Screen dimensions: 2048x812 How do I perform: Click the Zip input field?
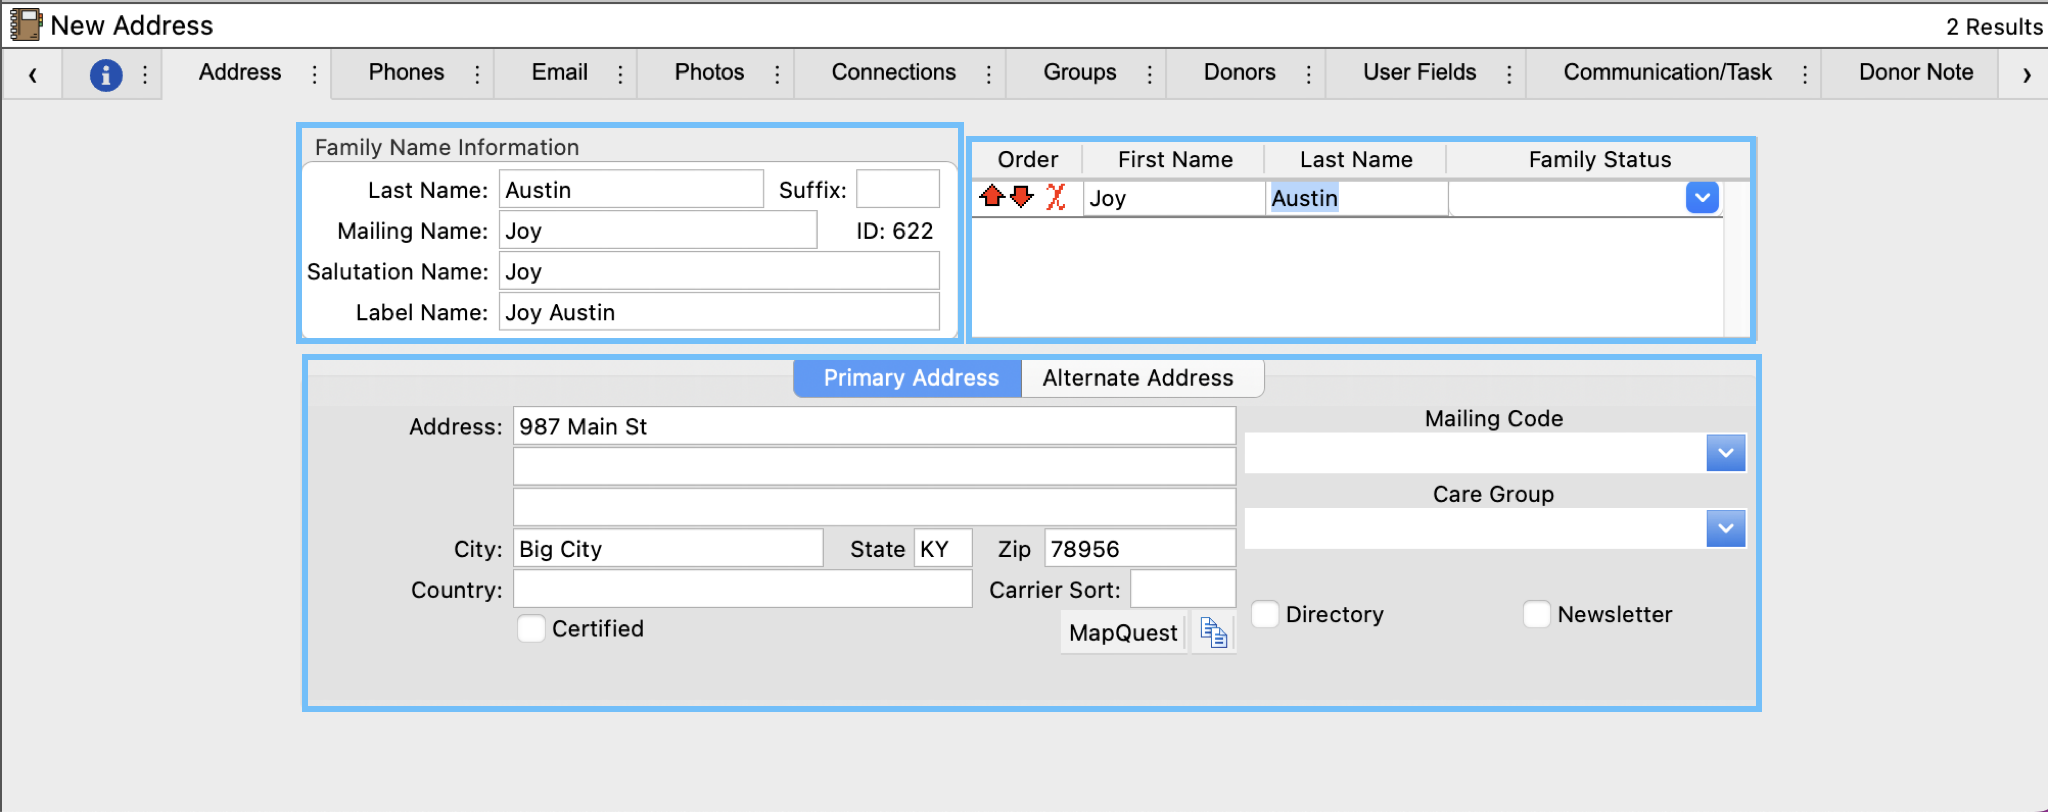coord(1138,549)
